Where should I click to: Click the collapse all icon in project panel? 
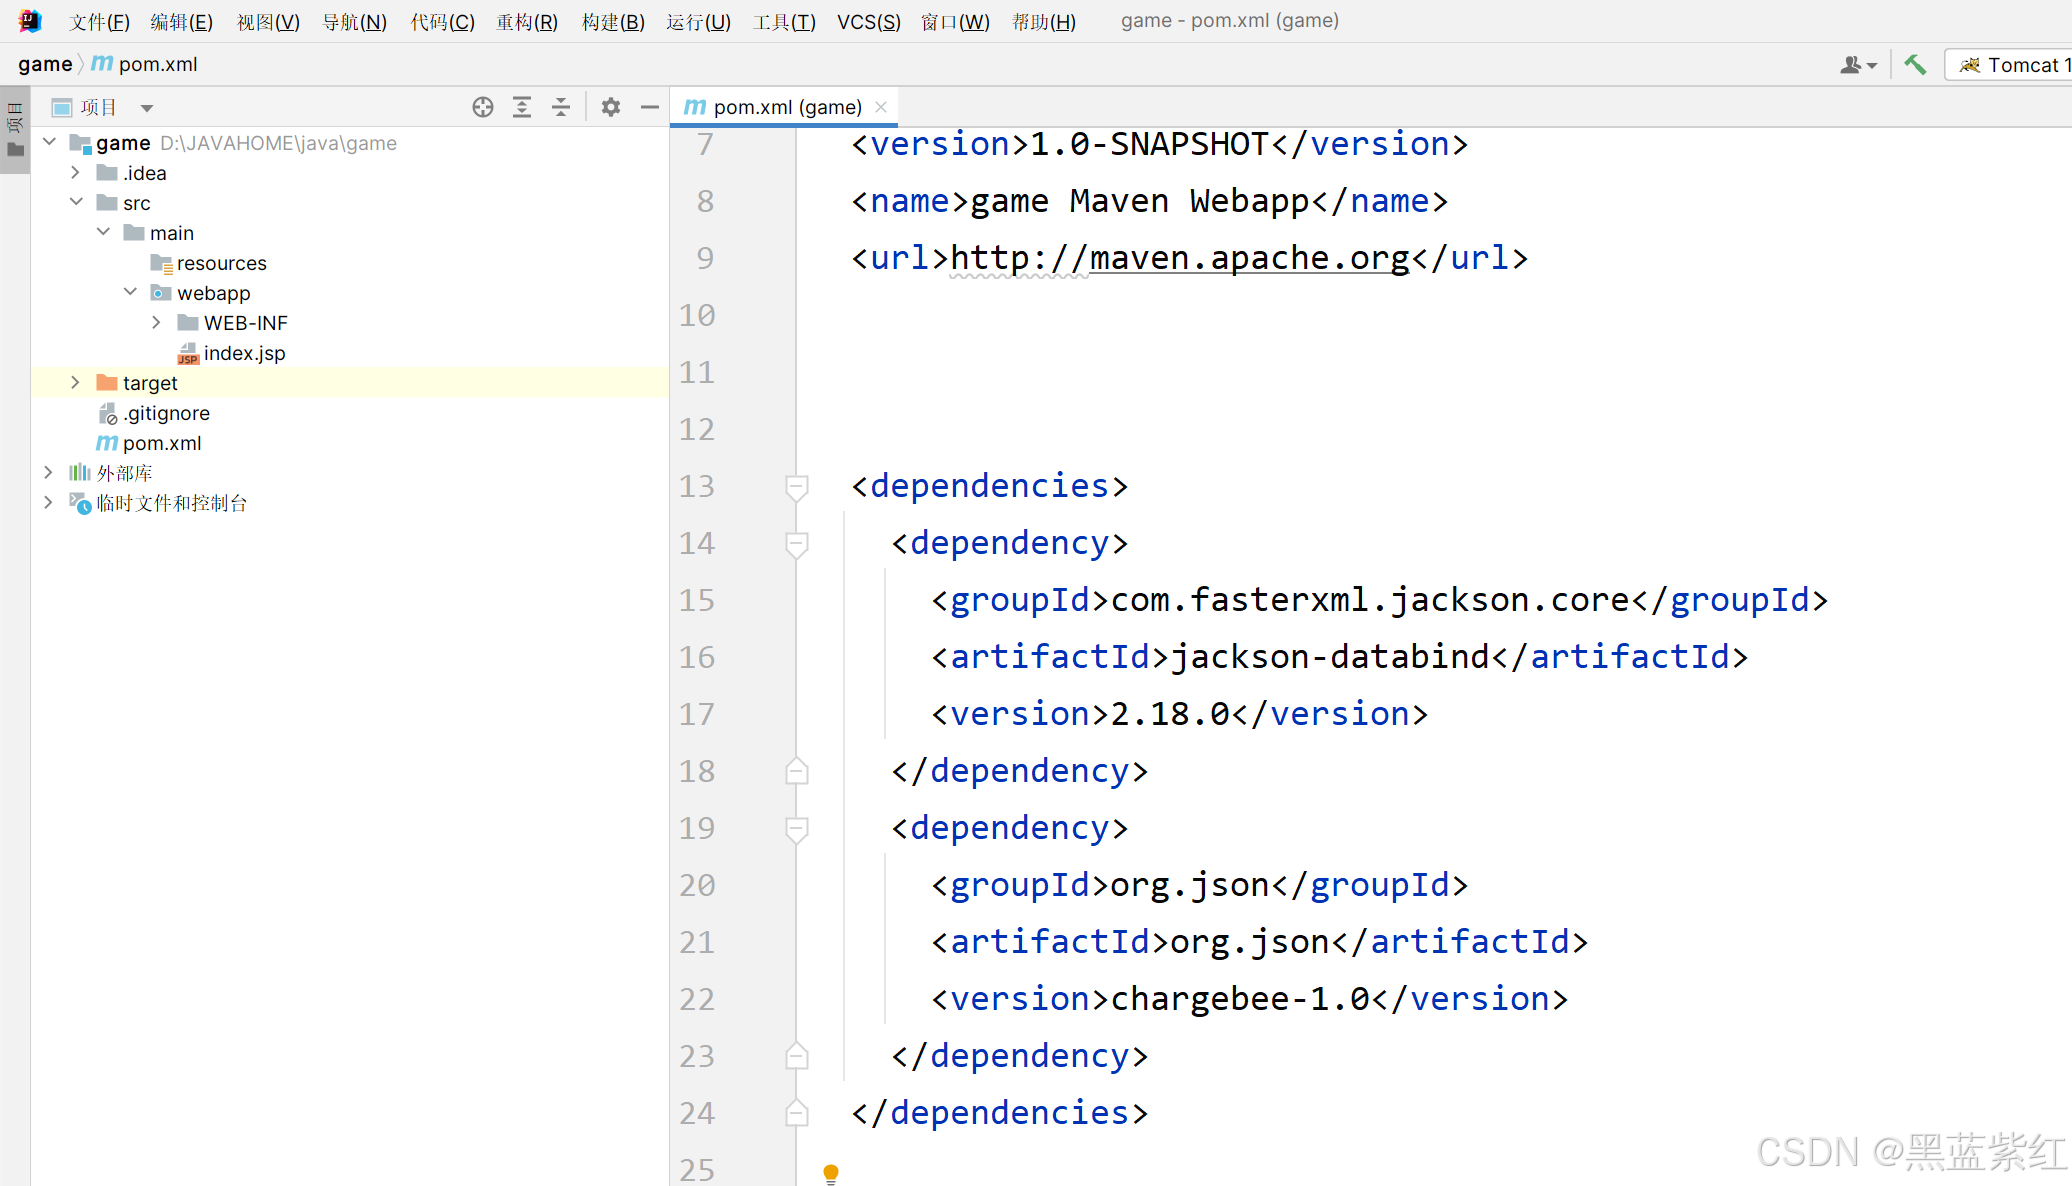(561, 107)
